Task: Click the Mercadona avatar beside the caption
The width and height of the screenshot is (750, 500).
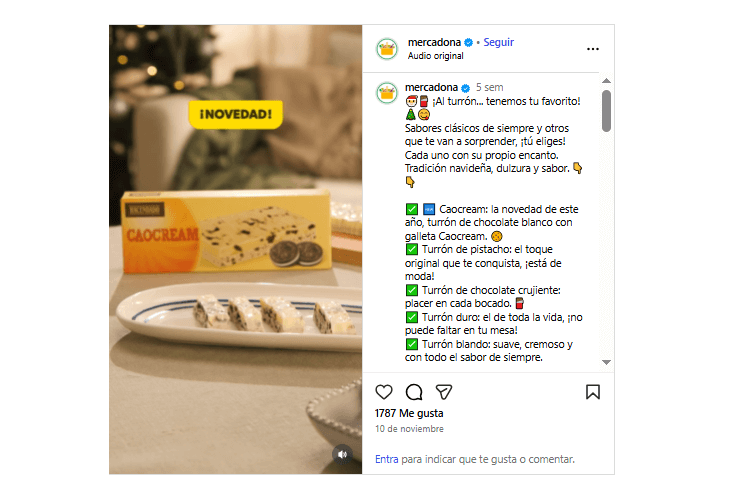Action: tap(387, 93)
